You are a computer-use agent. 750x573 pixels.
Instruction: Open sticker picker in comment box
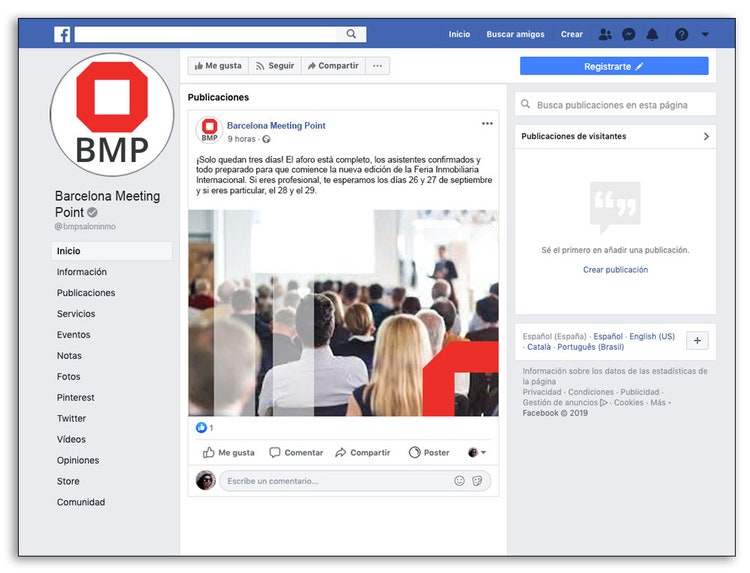(x=477, y=481)
